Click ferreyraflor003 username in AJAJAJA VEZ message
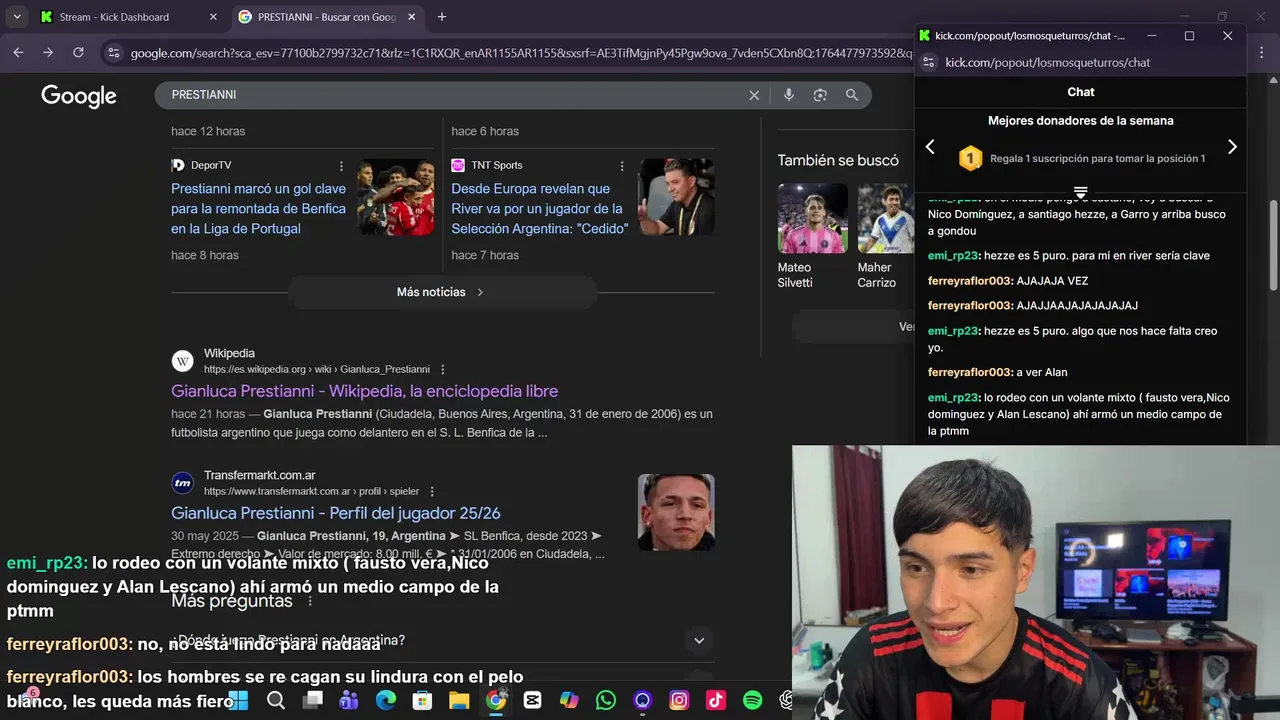Image resolution: width=1280 pixels, height=720 pixels. coord(970,281)
